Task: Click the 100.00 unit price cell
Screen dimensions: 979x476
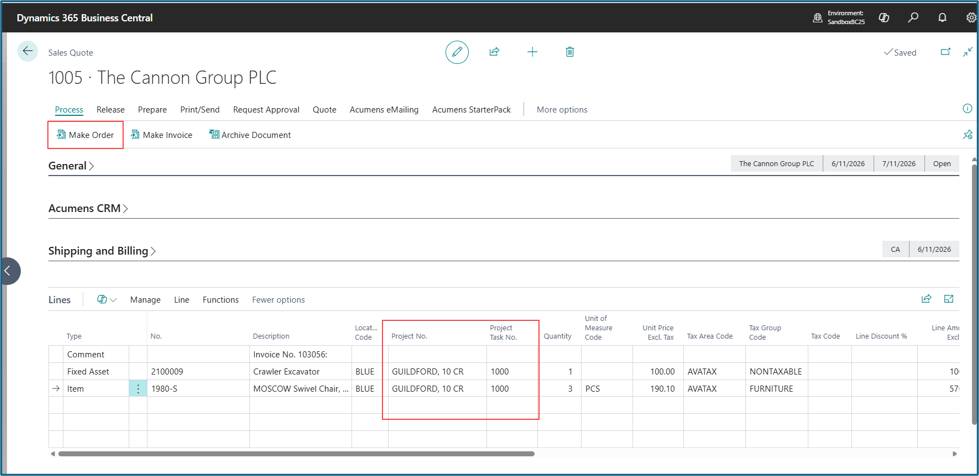Action: click(x=657, y=371)
